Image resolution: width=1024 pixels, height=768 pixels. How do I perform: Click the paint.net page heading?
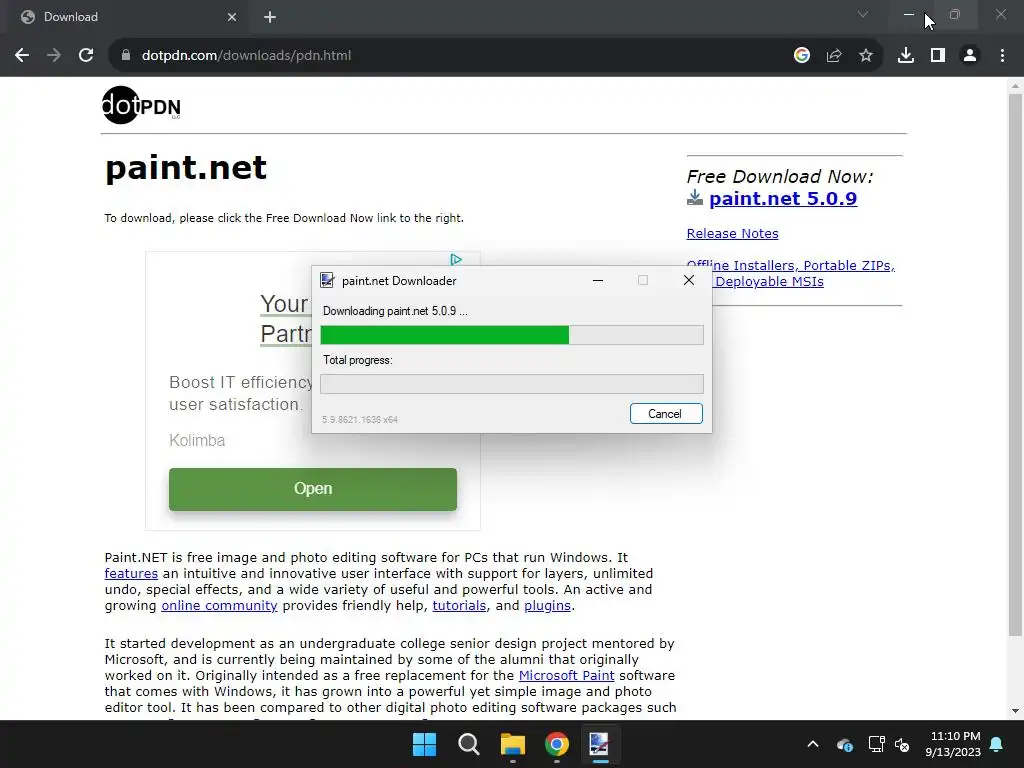click(186, 168)
